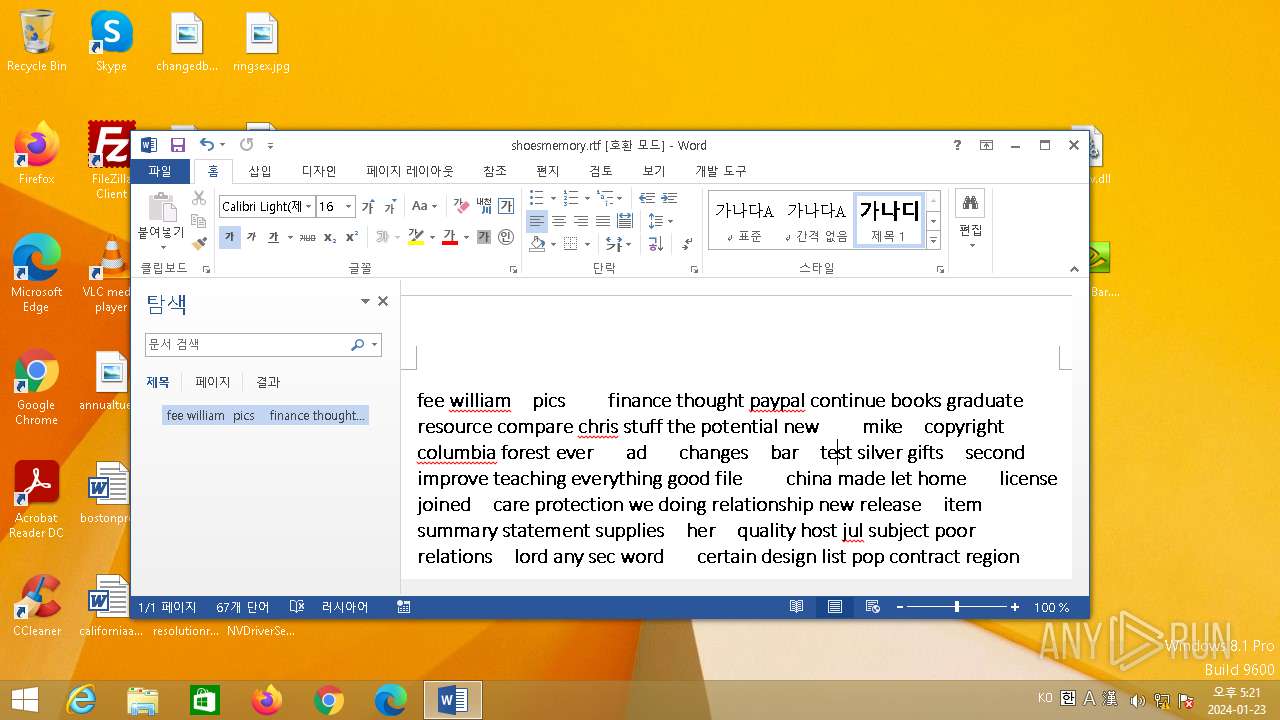Image resolution: width=1280 pixels, height=720 pixels.
Task: Click the Save icon in quick access toolbar
Action: [x=178, y=145]
